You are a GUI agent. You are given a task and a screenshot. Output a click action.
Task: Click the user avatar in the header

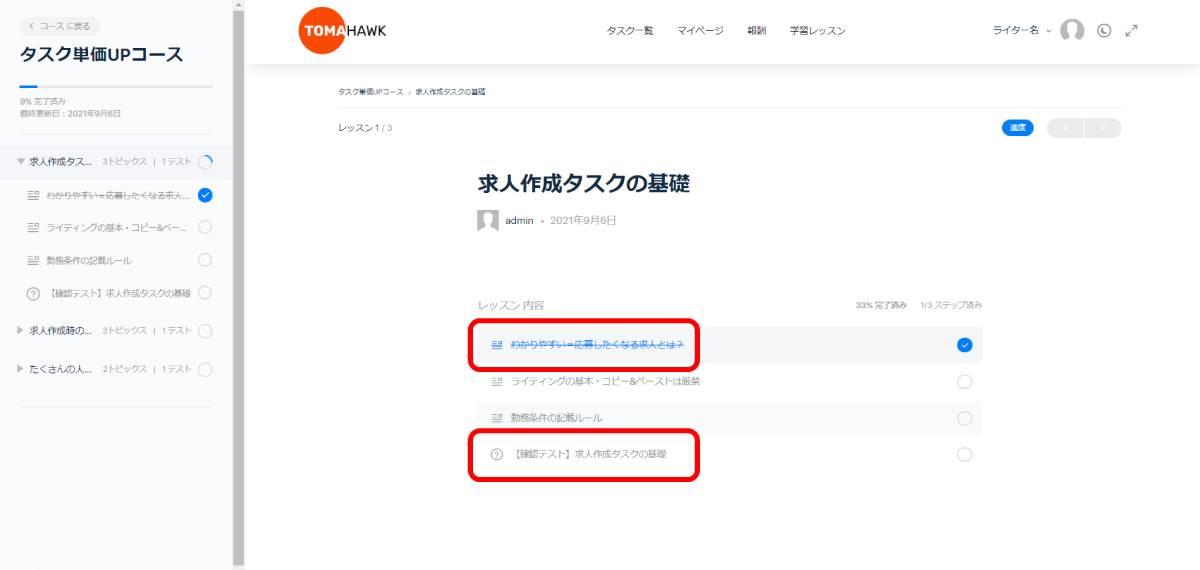1072,31
